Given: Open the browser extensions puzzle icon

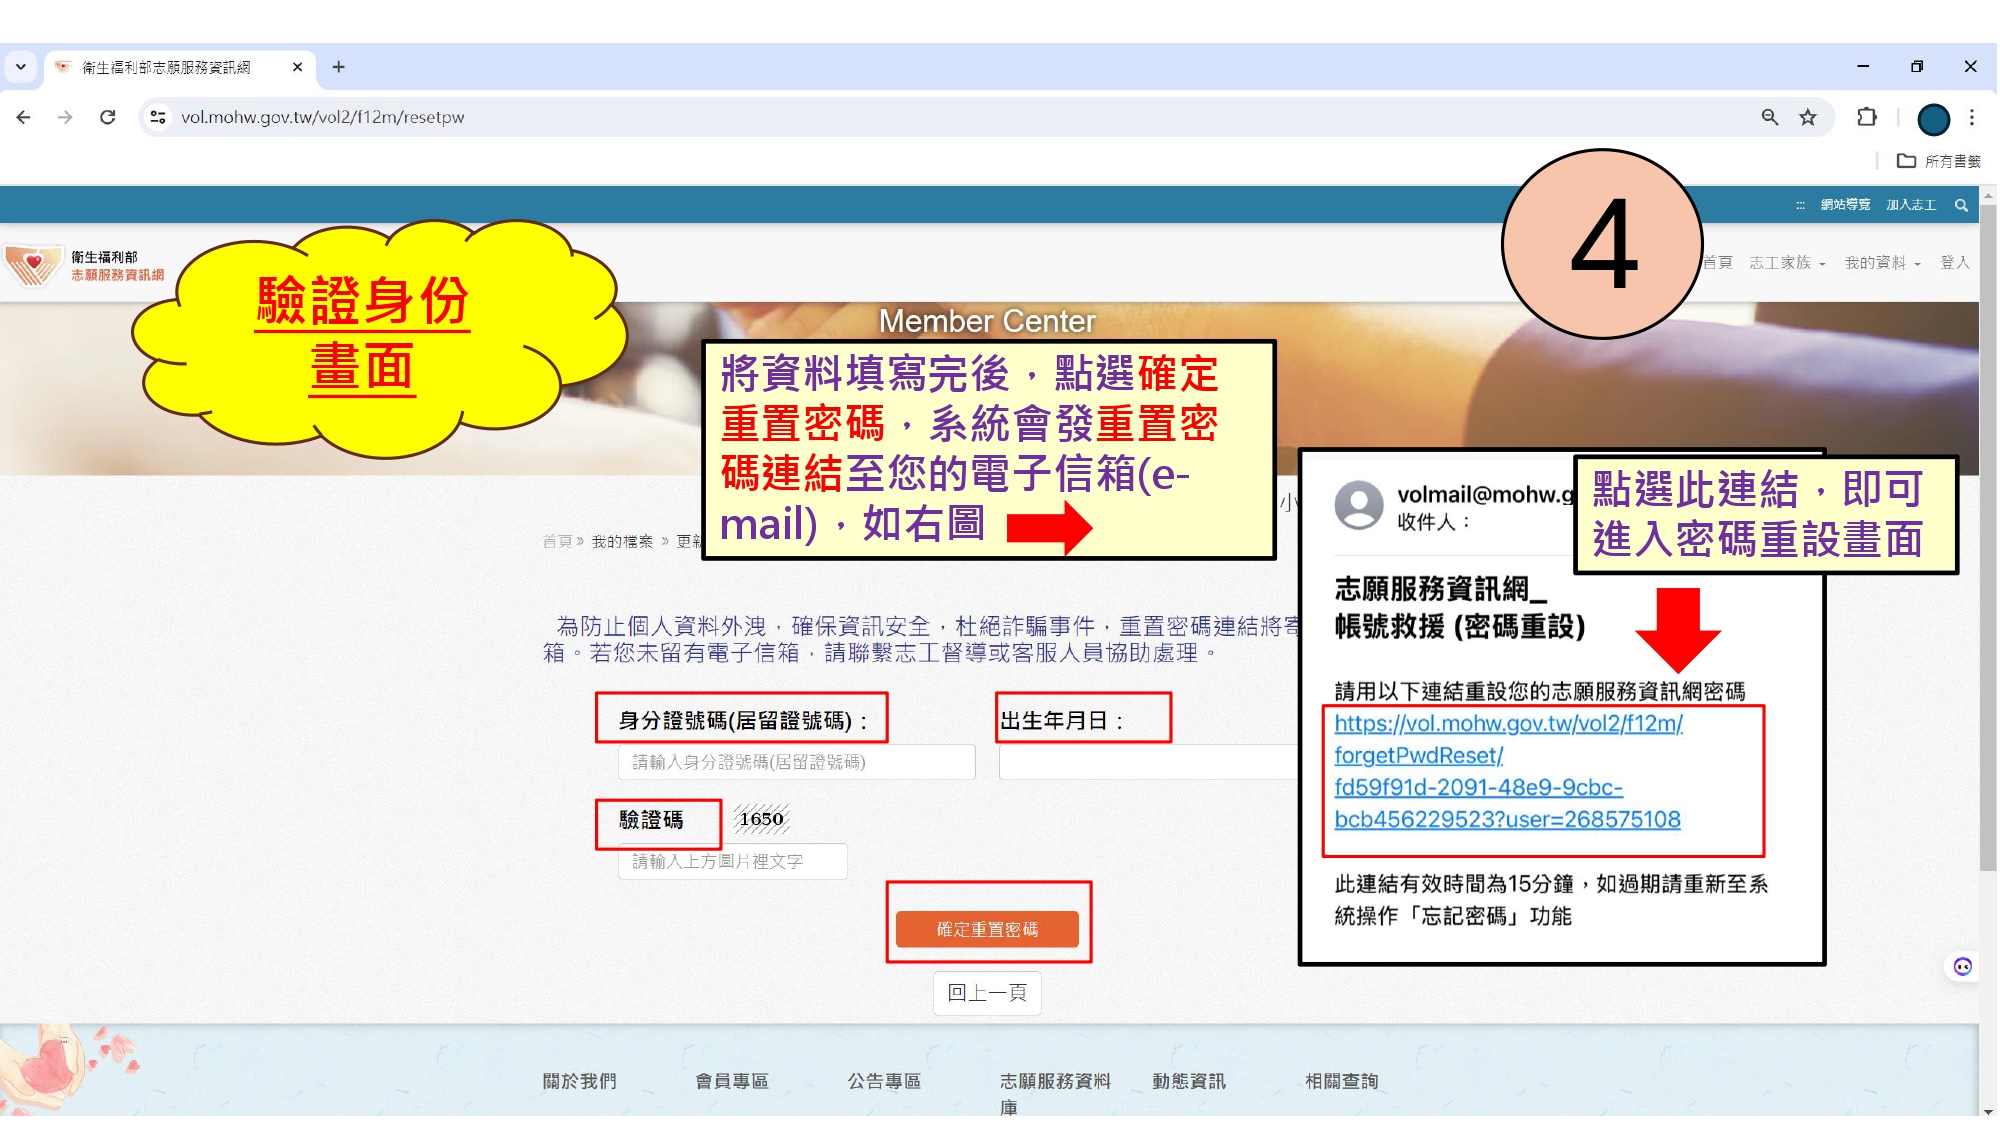Looking at the screenshot, I should pyautogui.click(x=1866, y=117).
